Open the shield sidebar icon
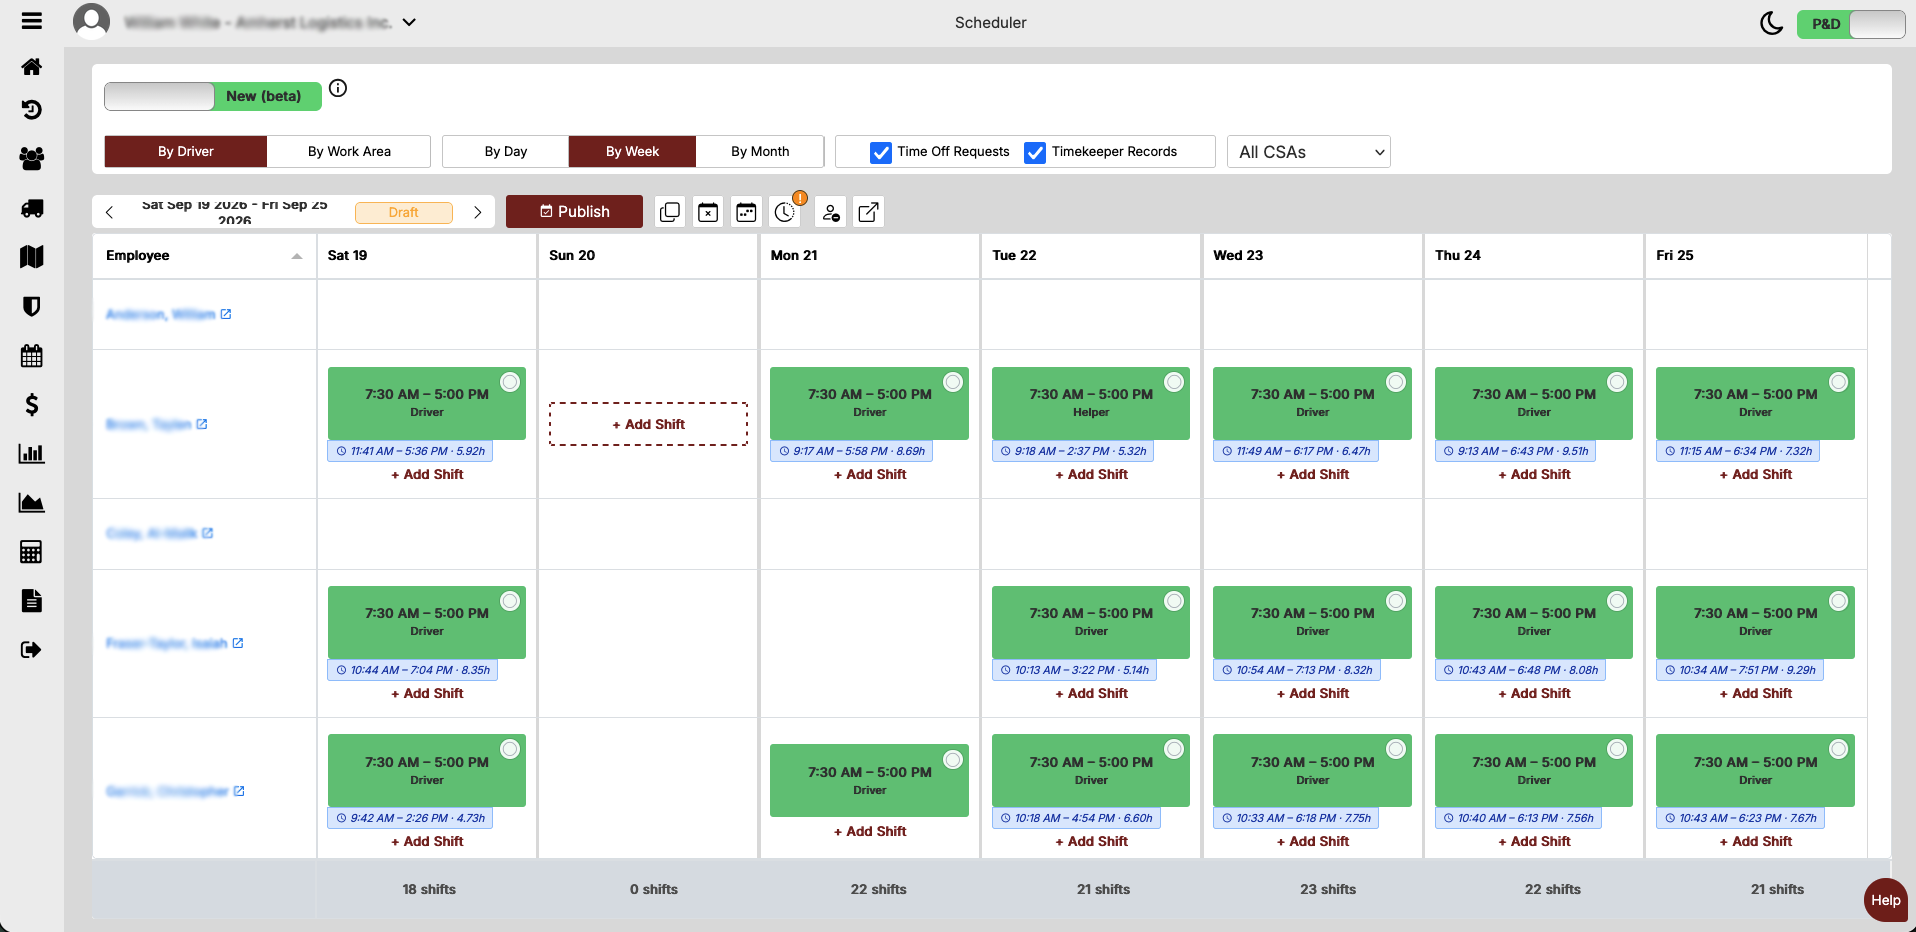The height and width of the screenshot is (932, 1916). coord(32,306)
